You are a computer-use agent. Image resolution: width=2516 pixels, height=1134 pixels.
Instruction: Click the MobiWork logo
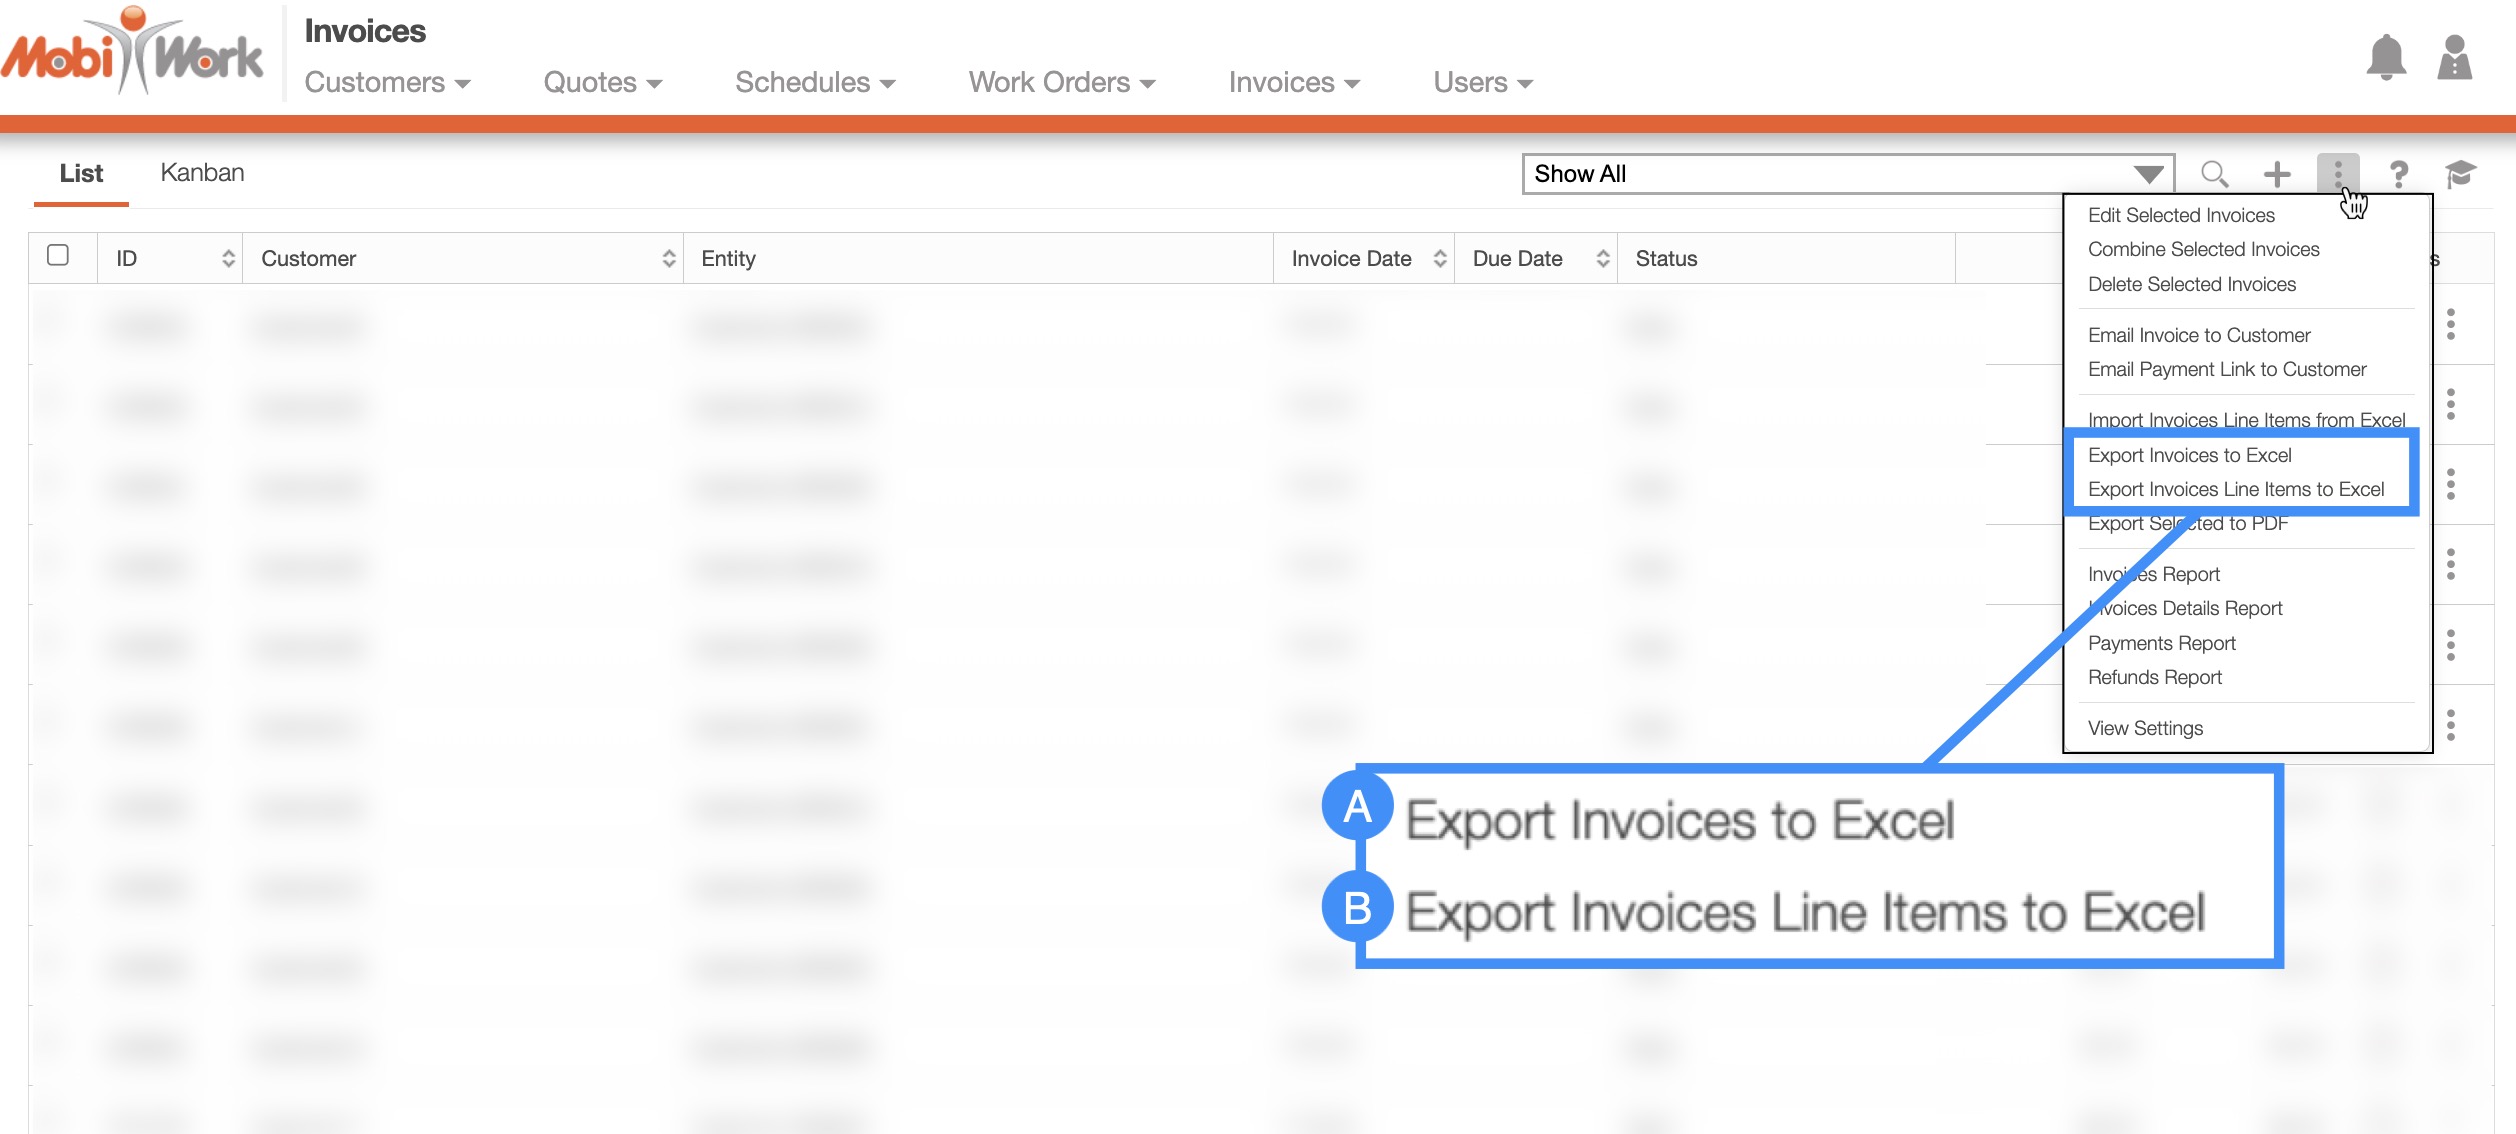point(132,54)
